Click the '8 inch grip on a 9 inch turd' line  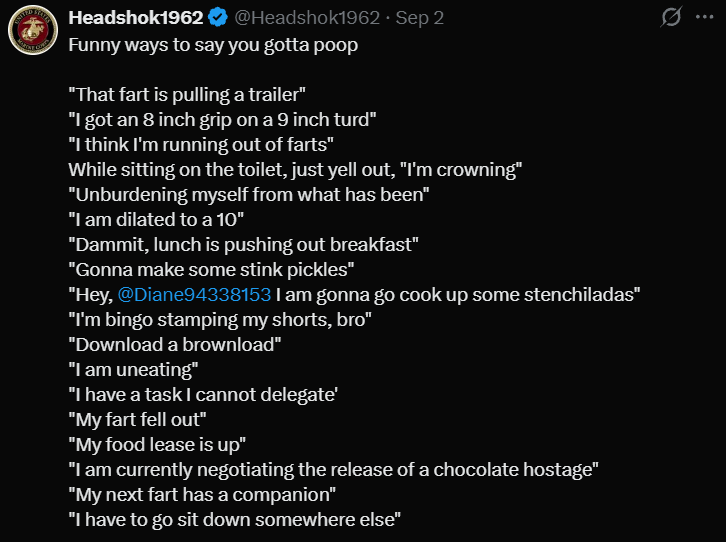[222, 119]
